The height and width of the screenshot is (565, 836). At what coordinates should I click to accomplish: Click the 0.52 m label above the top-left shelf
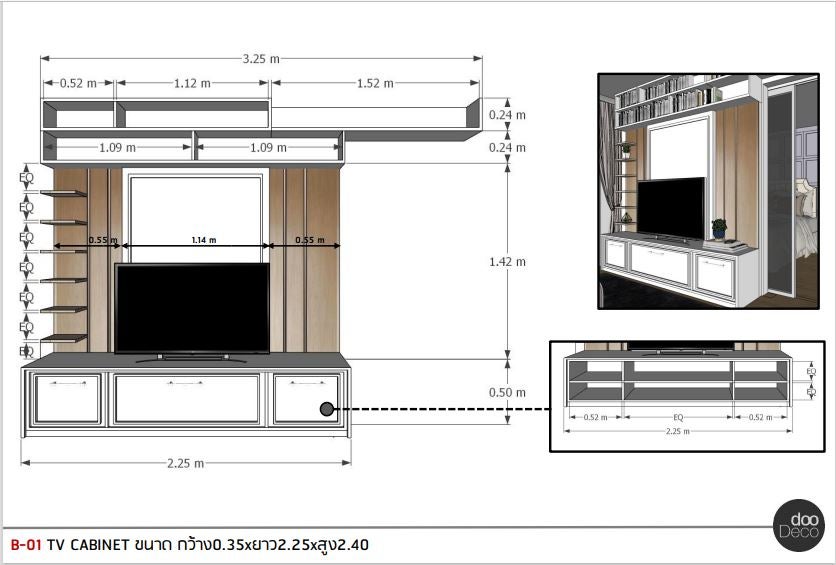pos(79,83)
